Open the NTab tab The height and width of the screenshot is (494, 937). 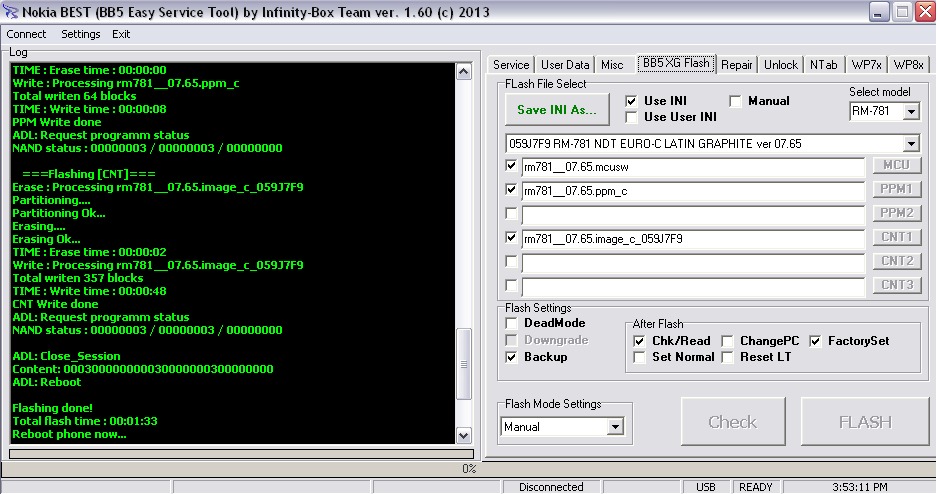pos(823,65)
